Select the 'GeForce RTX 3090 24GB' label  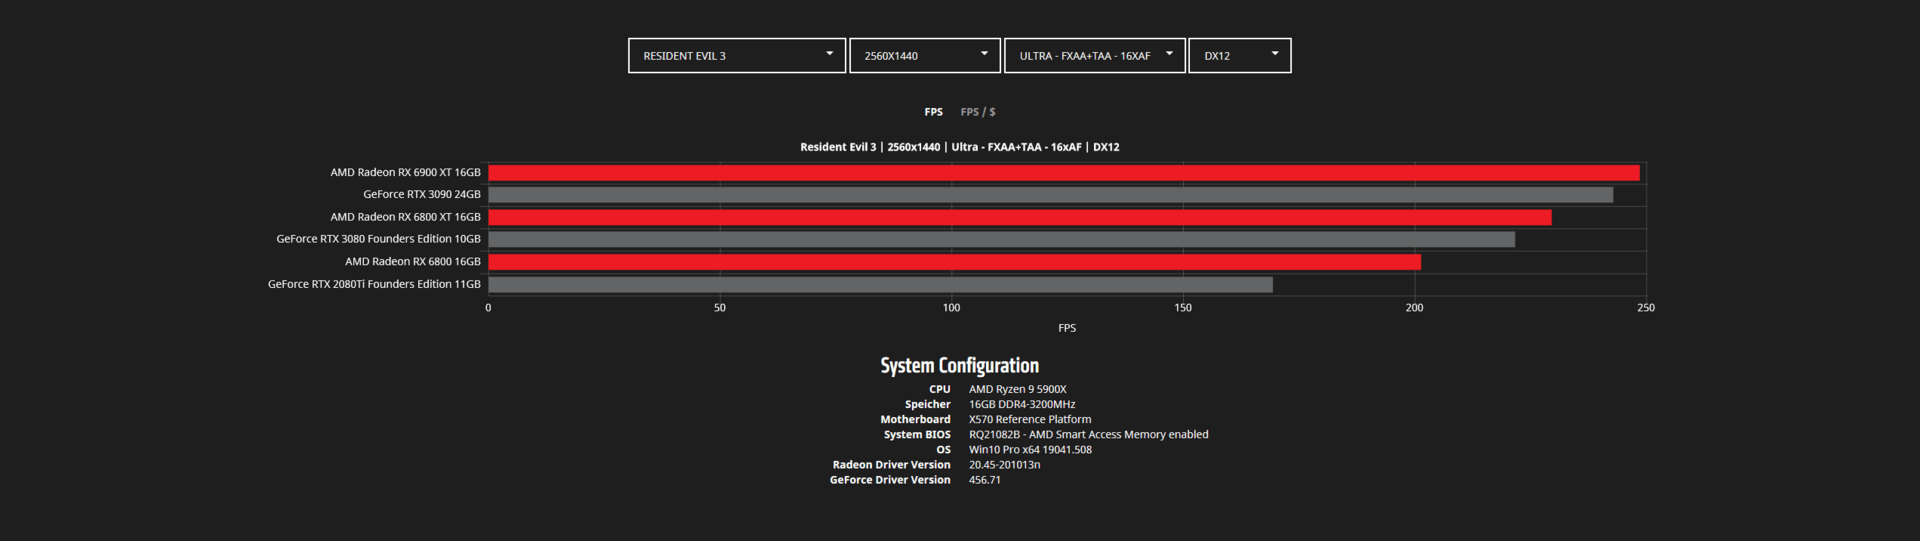(x=422, y=195)
